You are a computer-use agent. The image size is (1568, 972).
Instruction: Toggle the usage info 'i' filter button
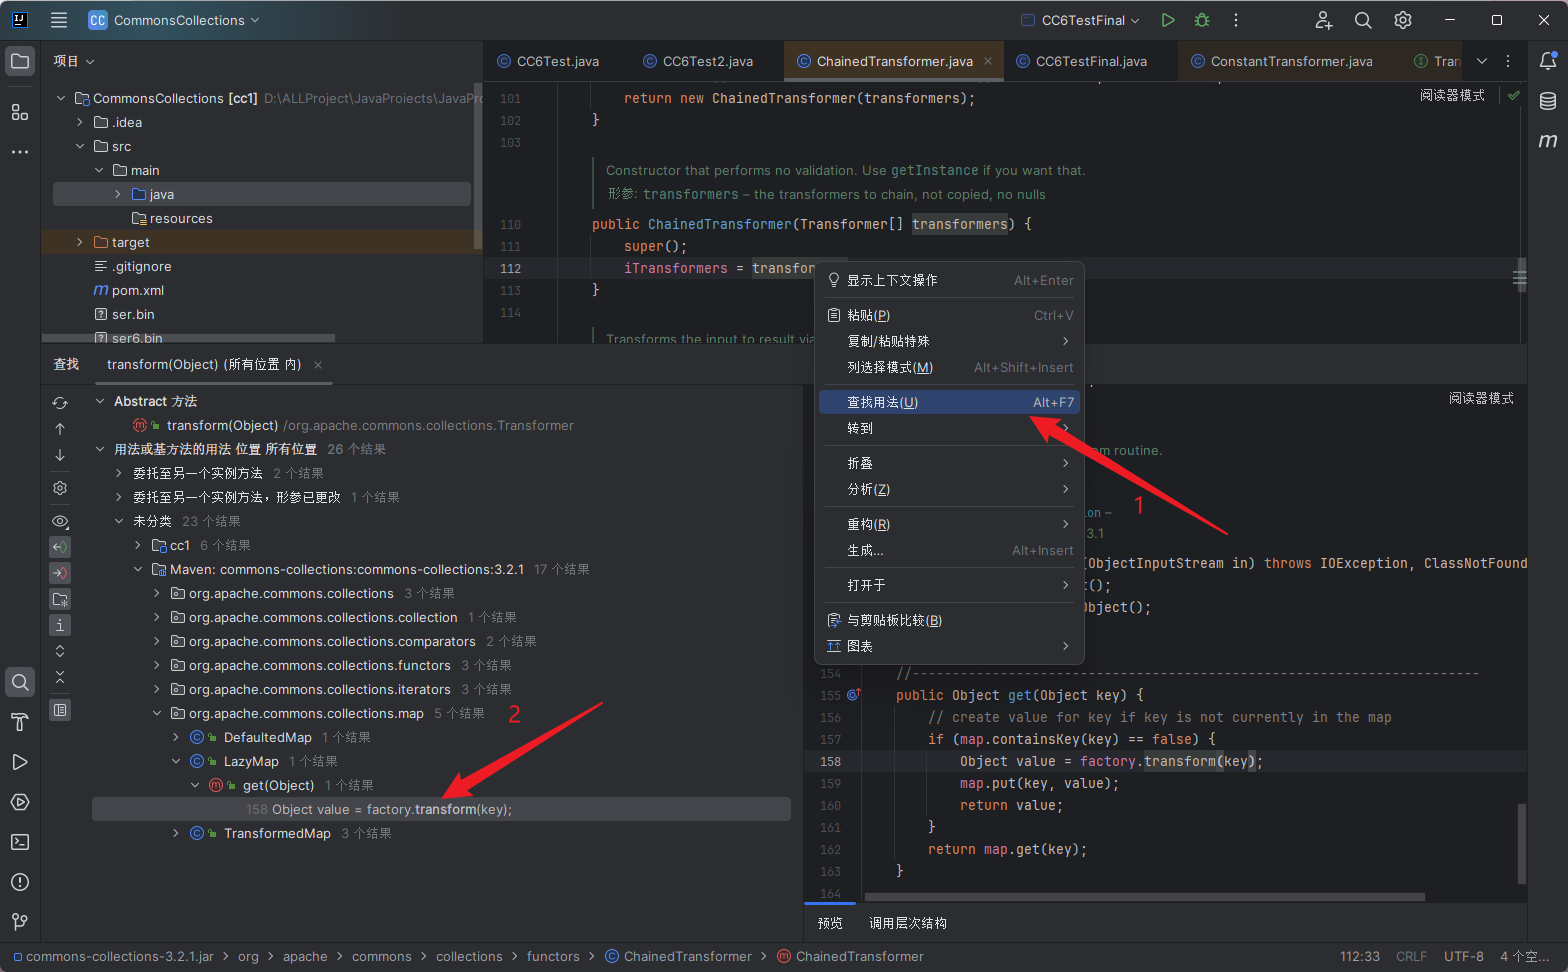[60, 625]
